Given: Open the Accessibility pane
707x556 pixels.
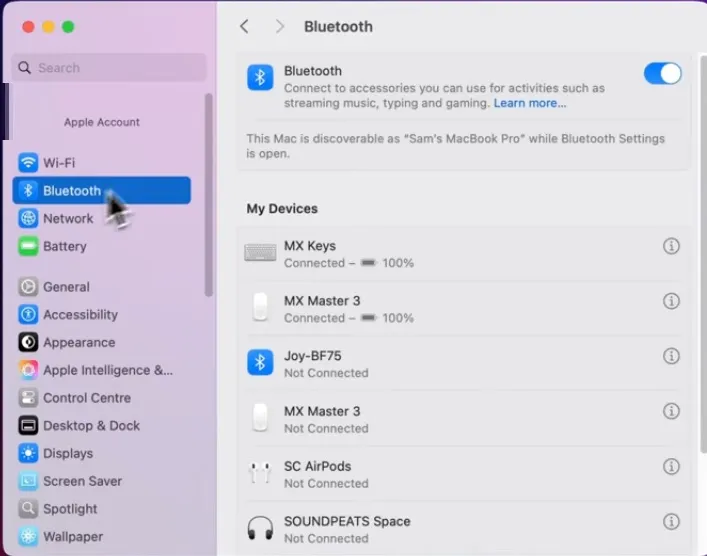Looking at the screenshot, I should tap(101, 314).
